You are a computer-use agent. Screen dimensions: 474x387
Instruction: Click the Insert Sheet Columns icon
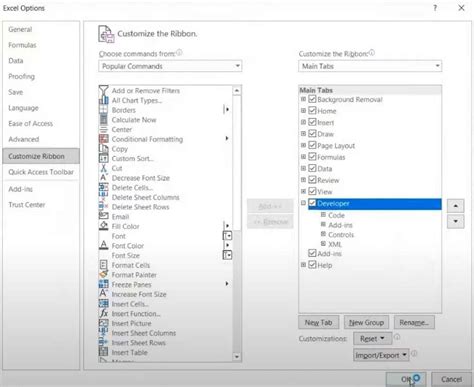click(x=104, y=333)
